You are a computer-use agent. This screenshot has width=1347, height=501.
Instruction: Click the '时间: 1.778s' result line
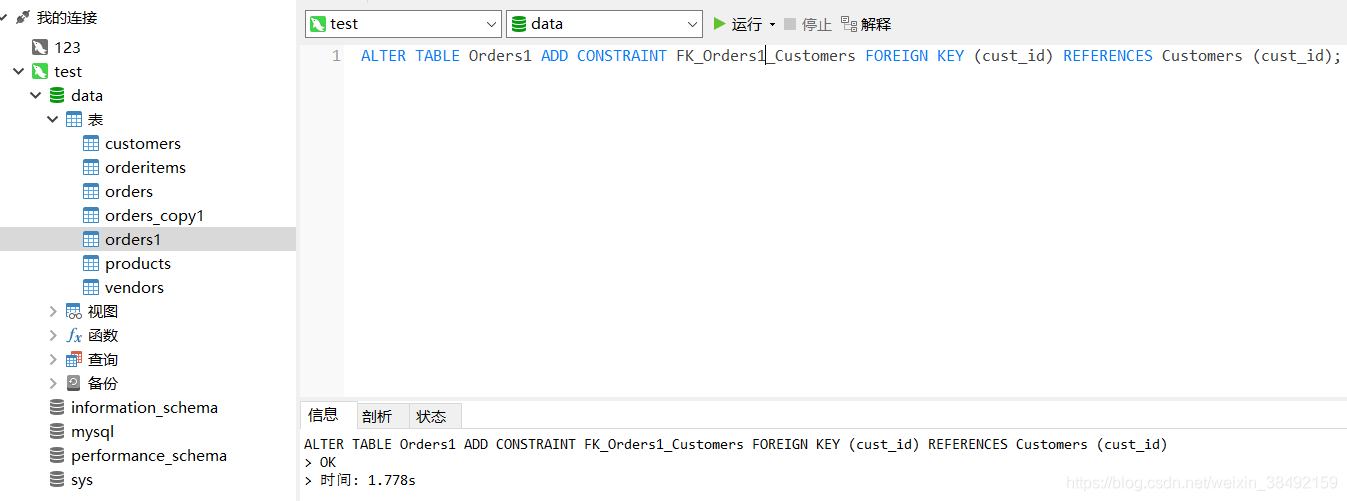(360, 480)
